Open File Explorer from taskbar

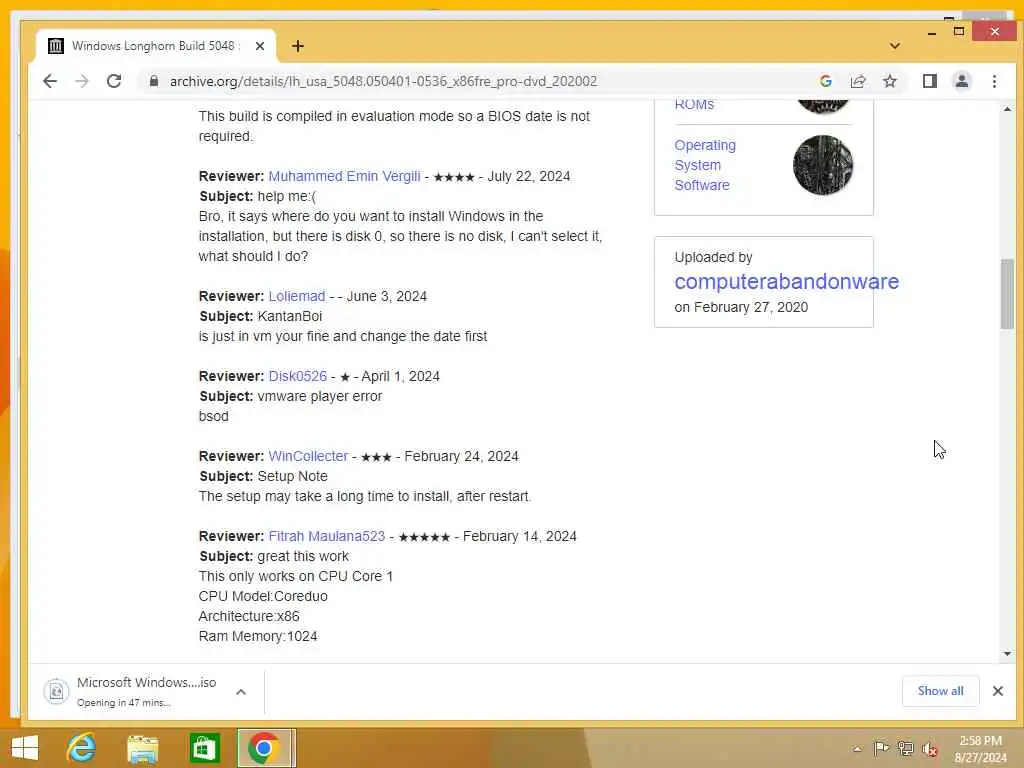[x=142, y=748]
